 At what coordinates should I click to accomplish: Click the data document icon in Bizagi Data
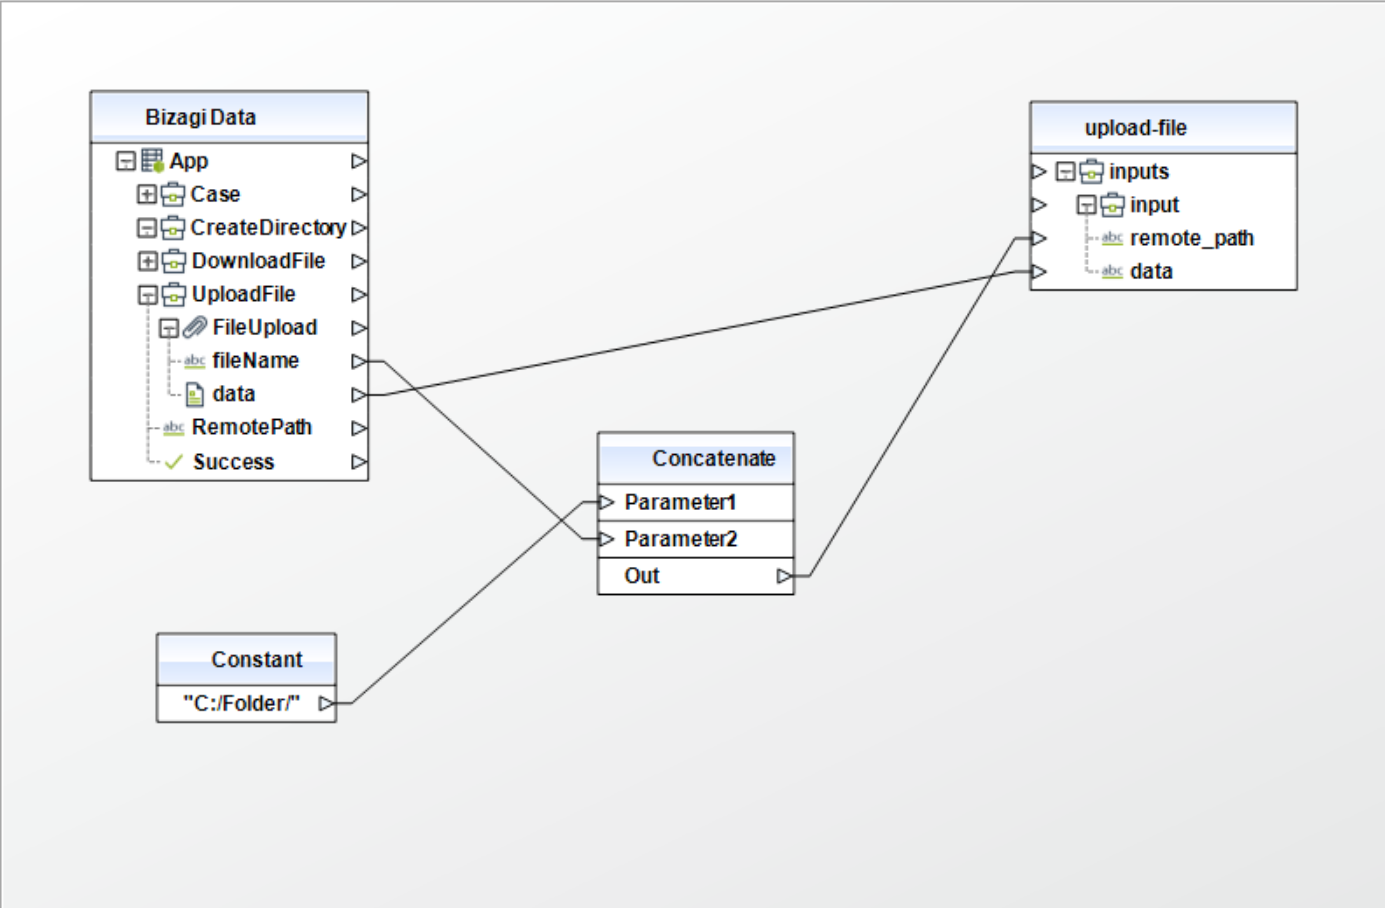195,395
